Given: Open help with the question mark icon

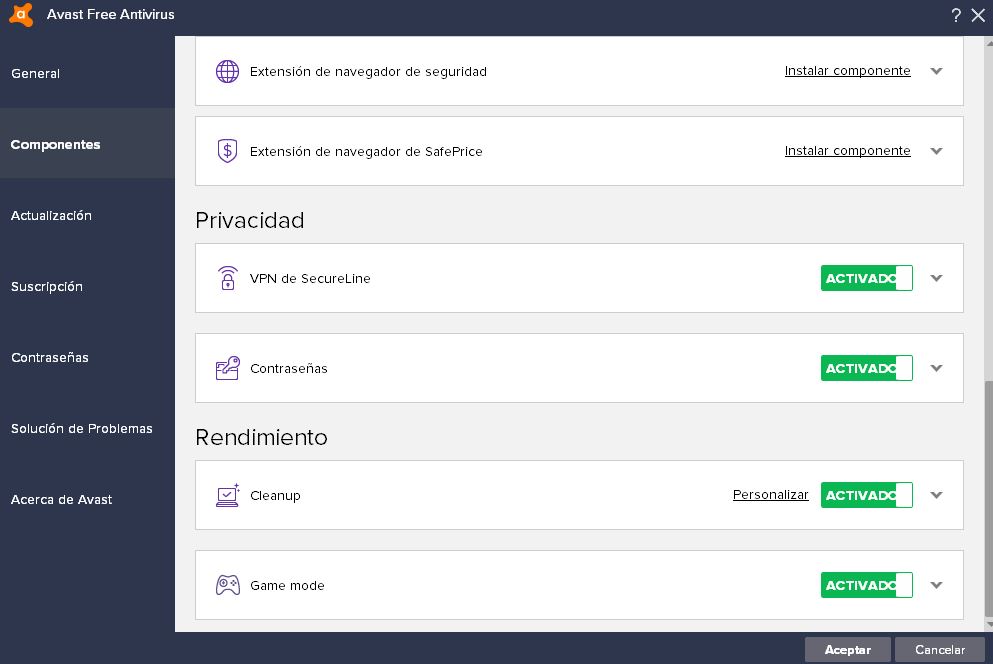Looking at the screenshot, I should (x=956, y=15).
